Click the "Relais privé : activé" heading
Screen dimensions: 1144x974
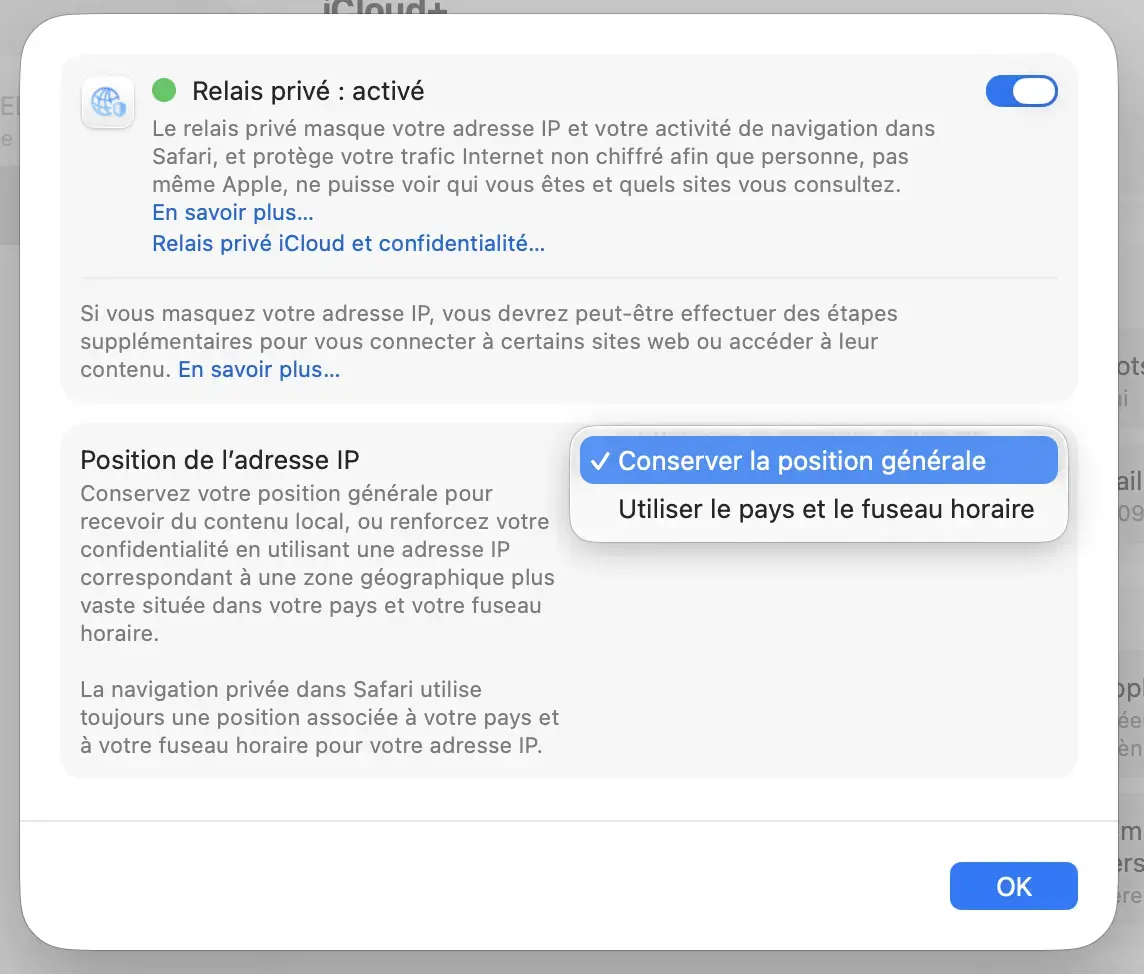coord(308,91)
